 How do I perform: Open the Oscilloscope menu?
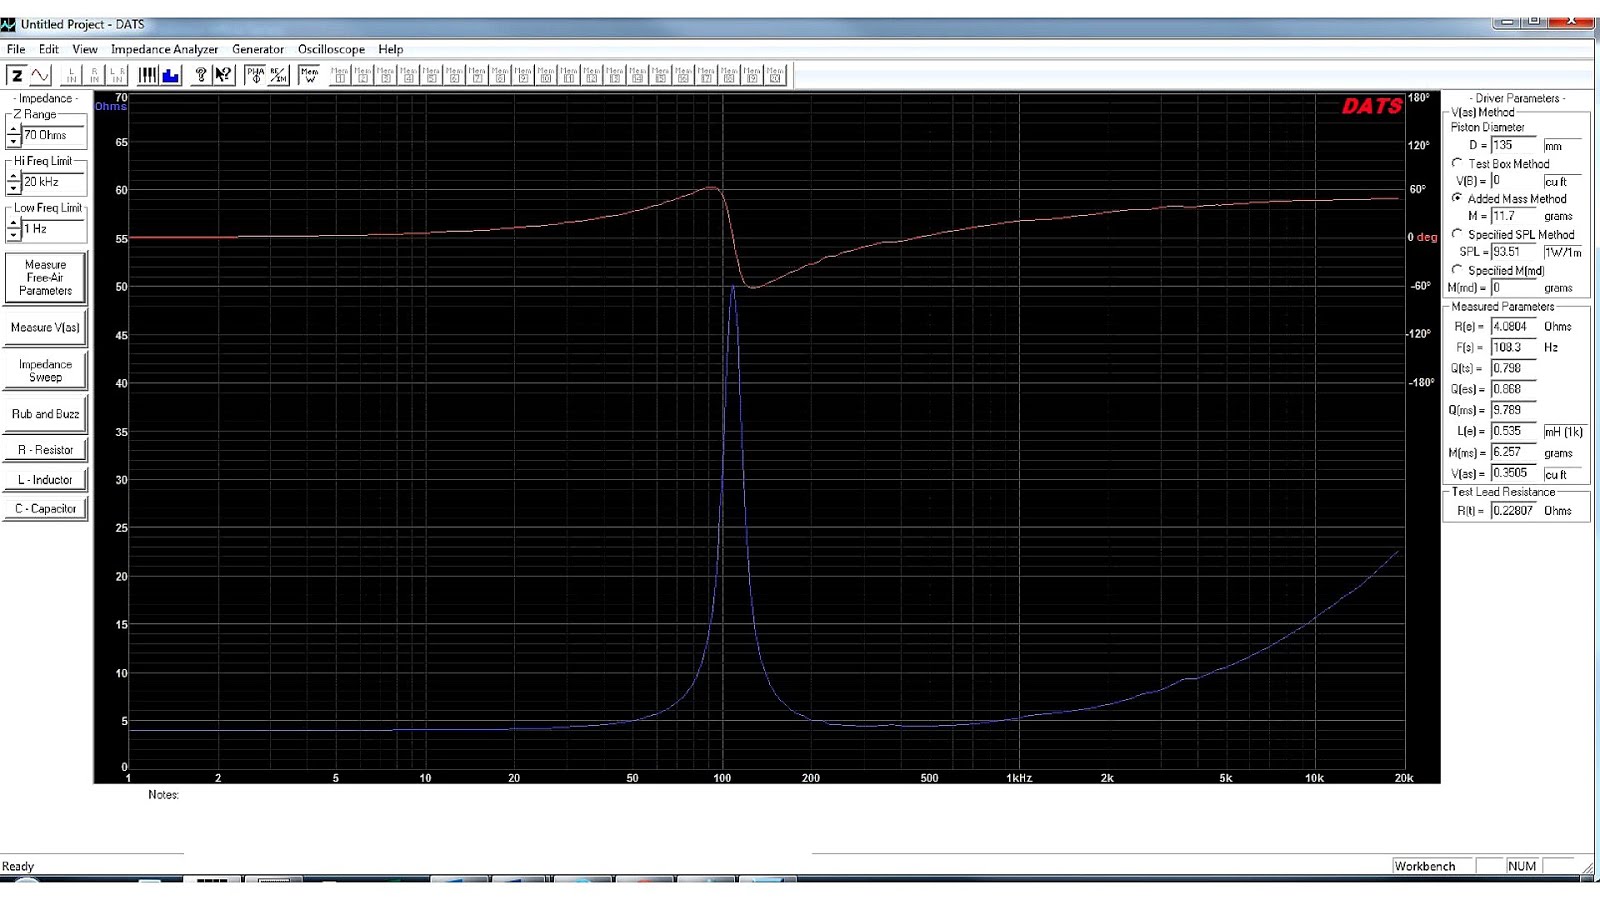(x=331, y=49)
